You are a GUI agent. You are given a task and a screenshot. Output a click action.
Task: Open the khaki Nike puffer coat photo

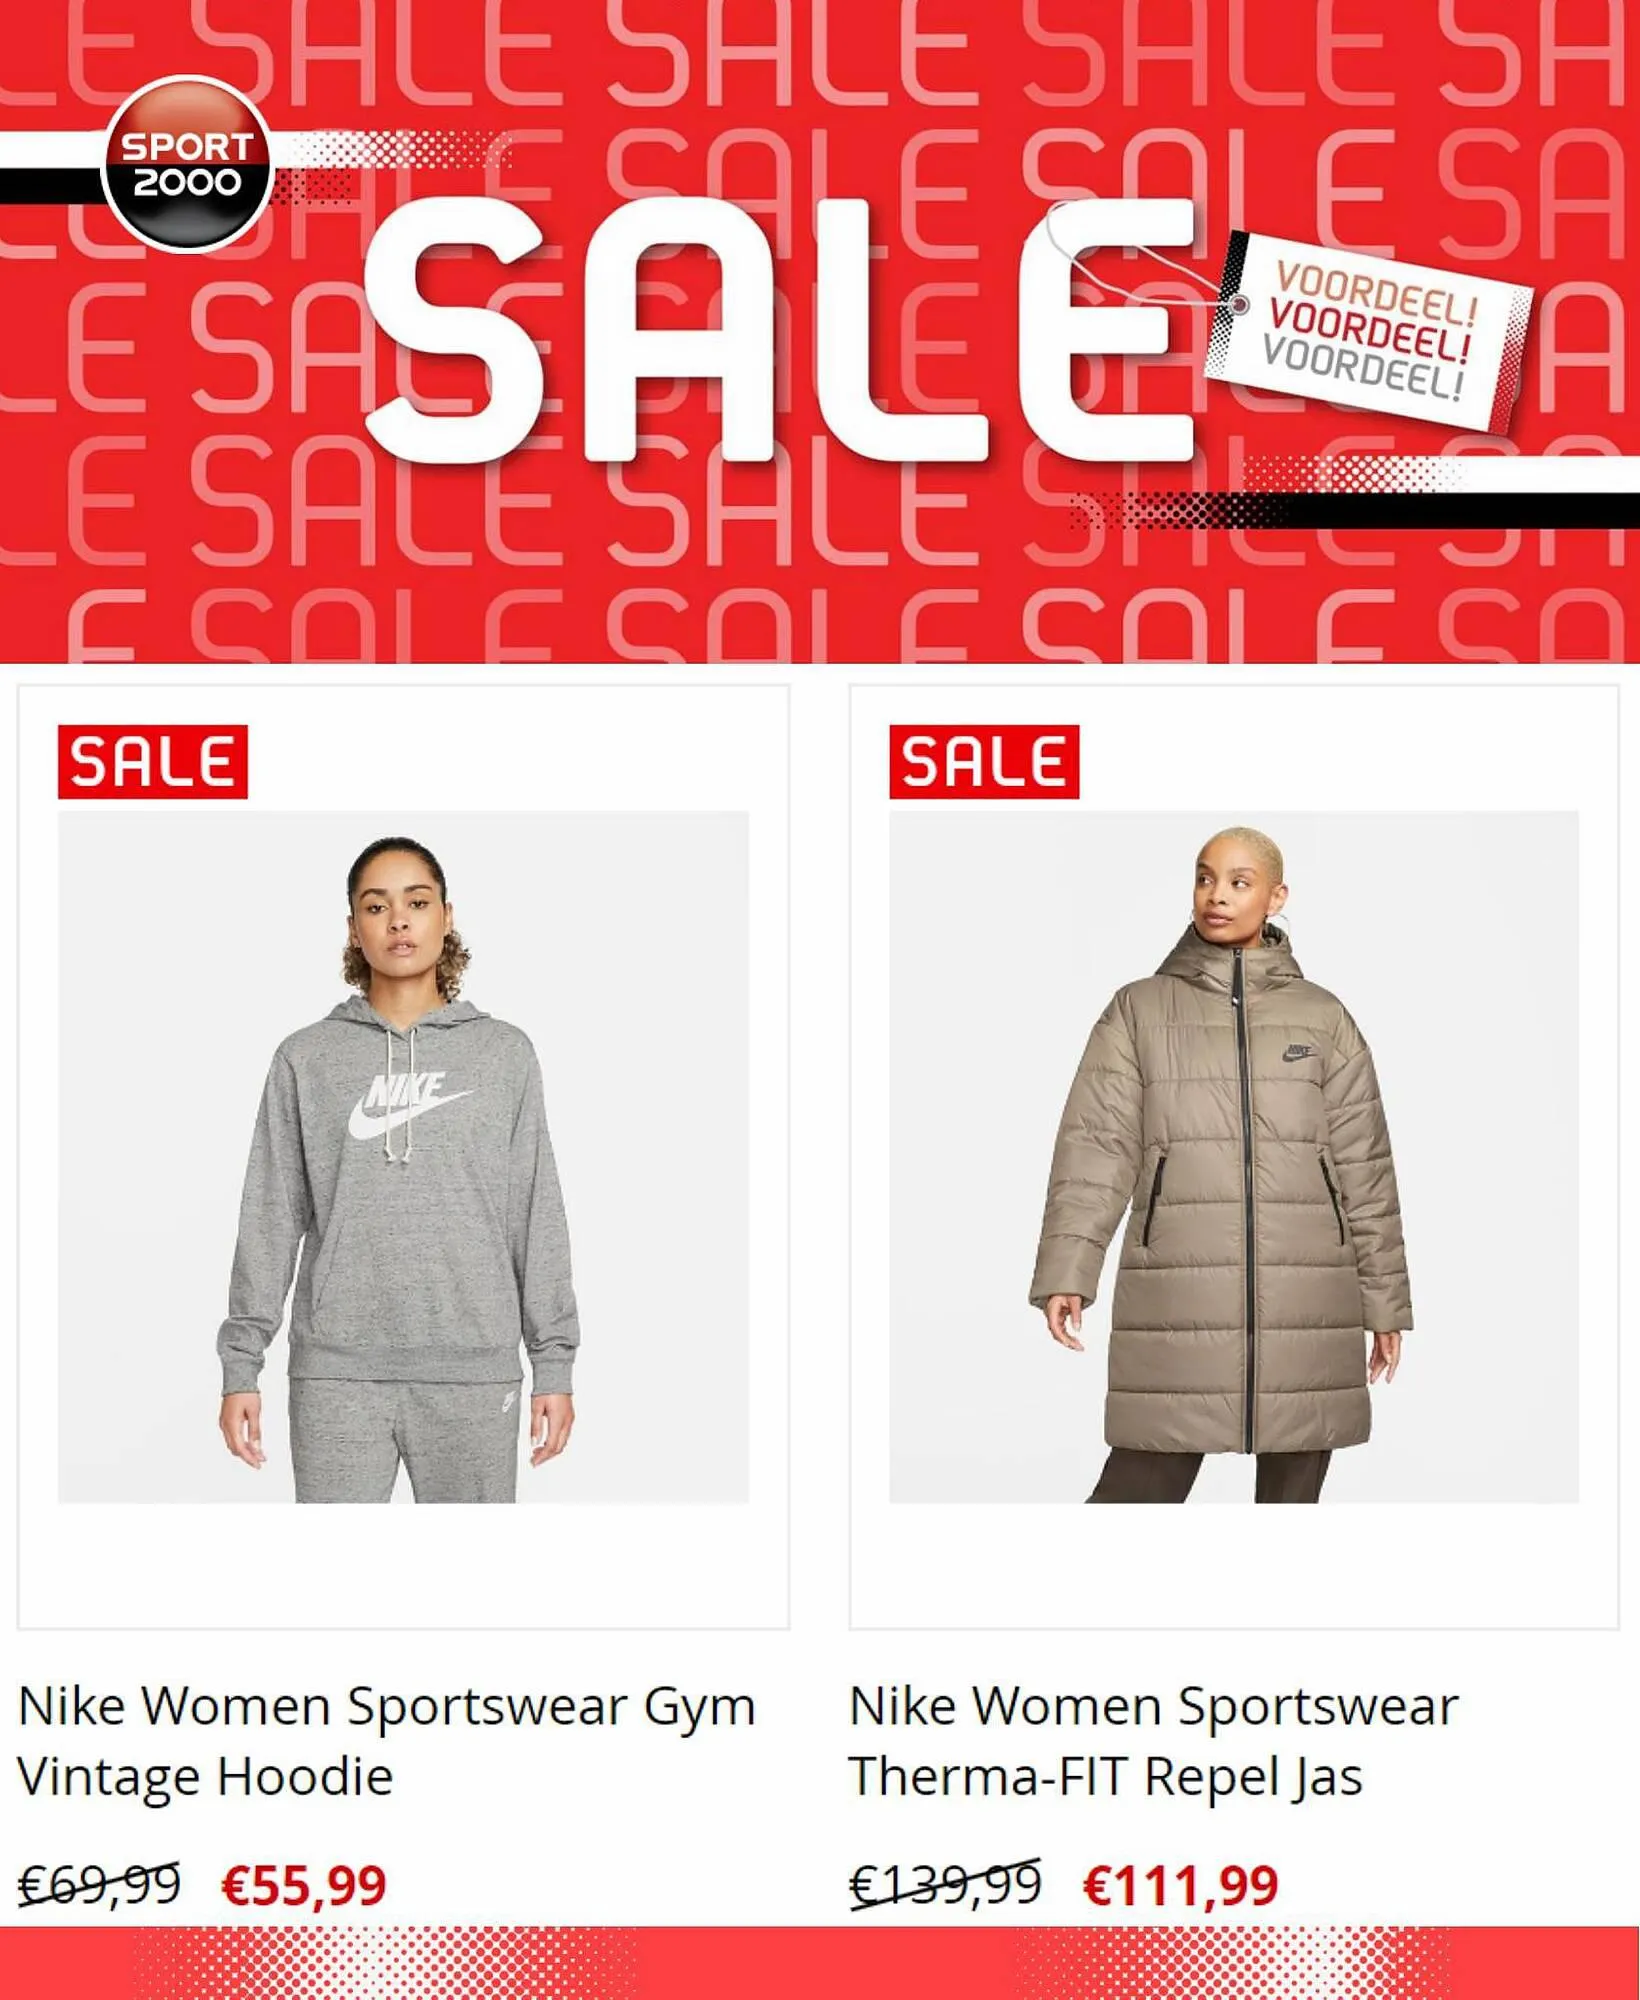click(1234, 1157)
